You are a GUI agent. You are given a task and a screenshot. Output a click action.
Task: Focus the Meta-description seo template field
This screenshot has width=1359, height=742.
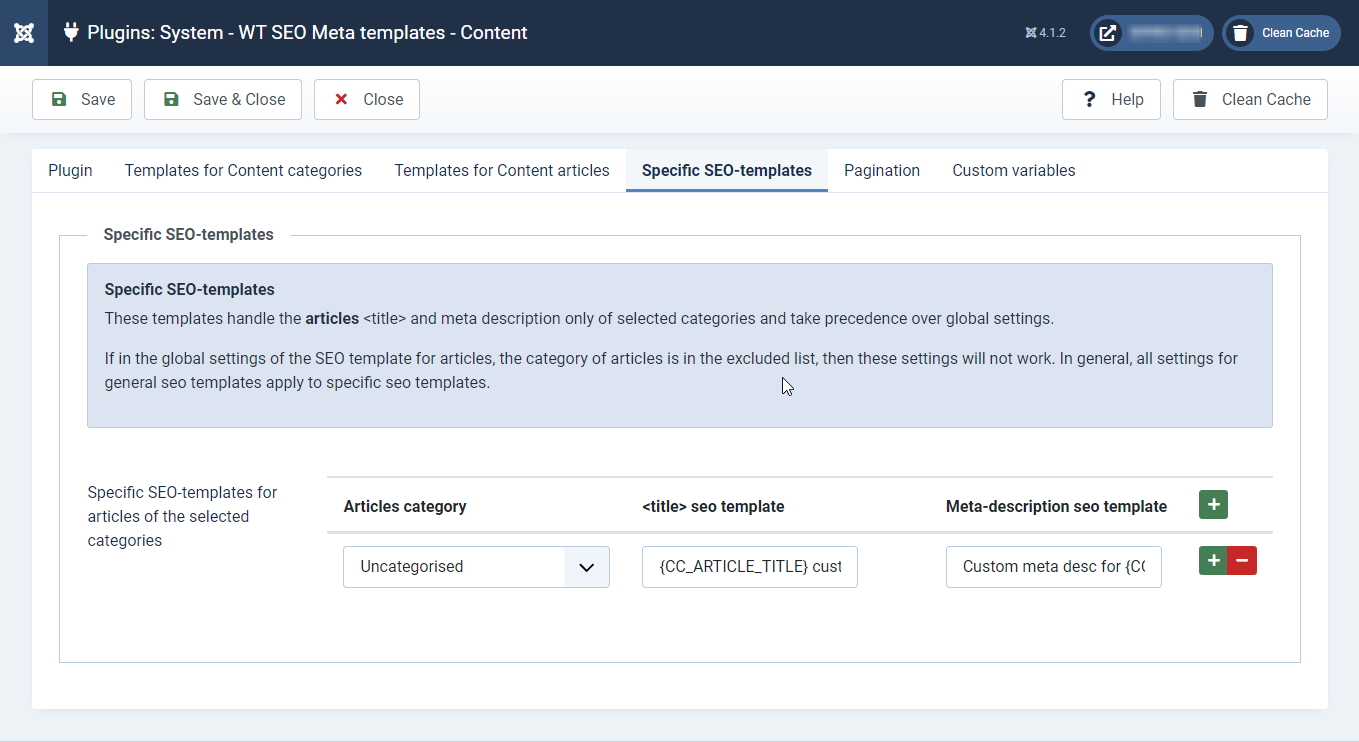click(1053, 567)
